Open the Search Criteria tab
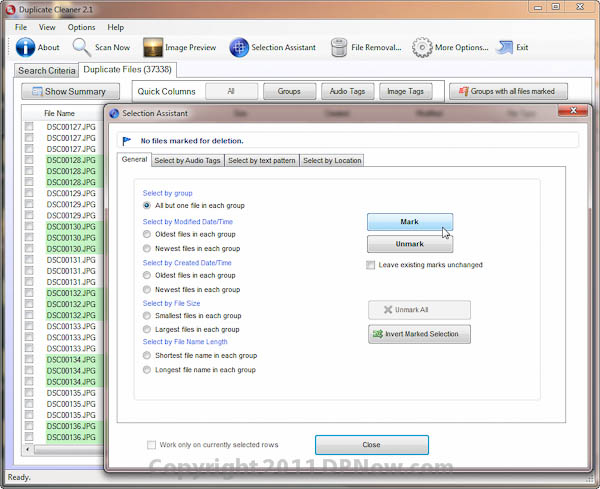This screenshot has height=489, width=600. tap(46, 71)
